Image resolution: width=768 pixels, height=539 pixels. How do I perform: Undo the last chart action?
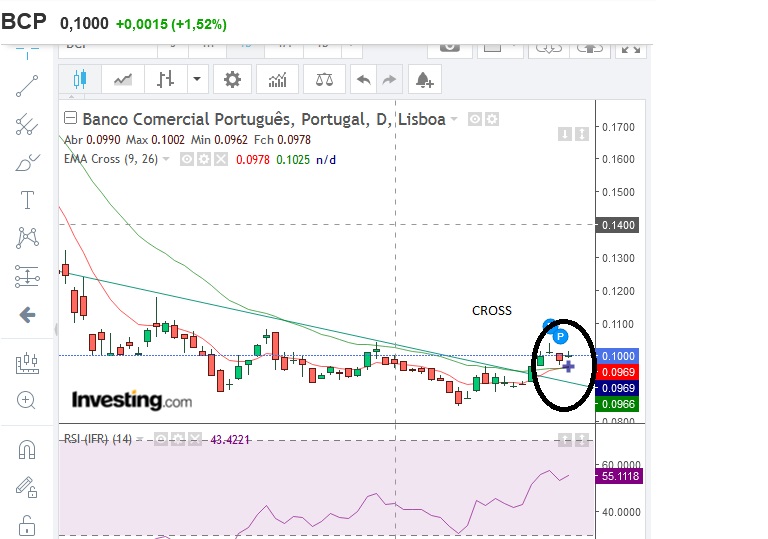363,79
